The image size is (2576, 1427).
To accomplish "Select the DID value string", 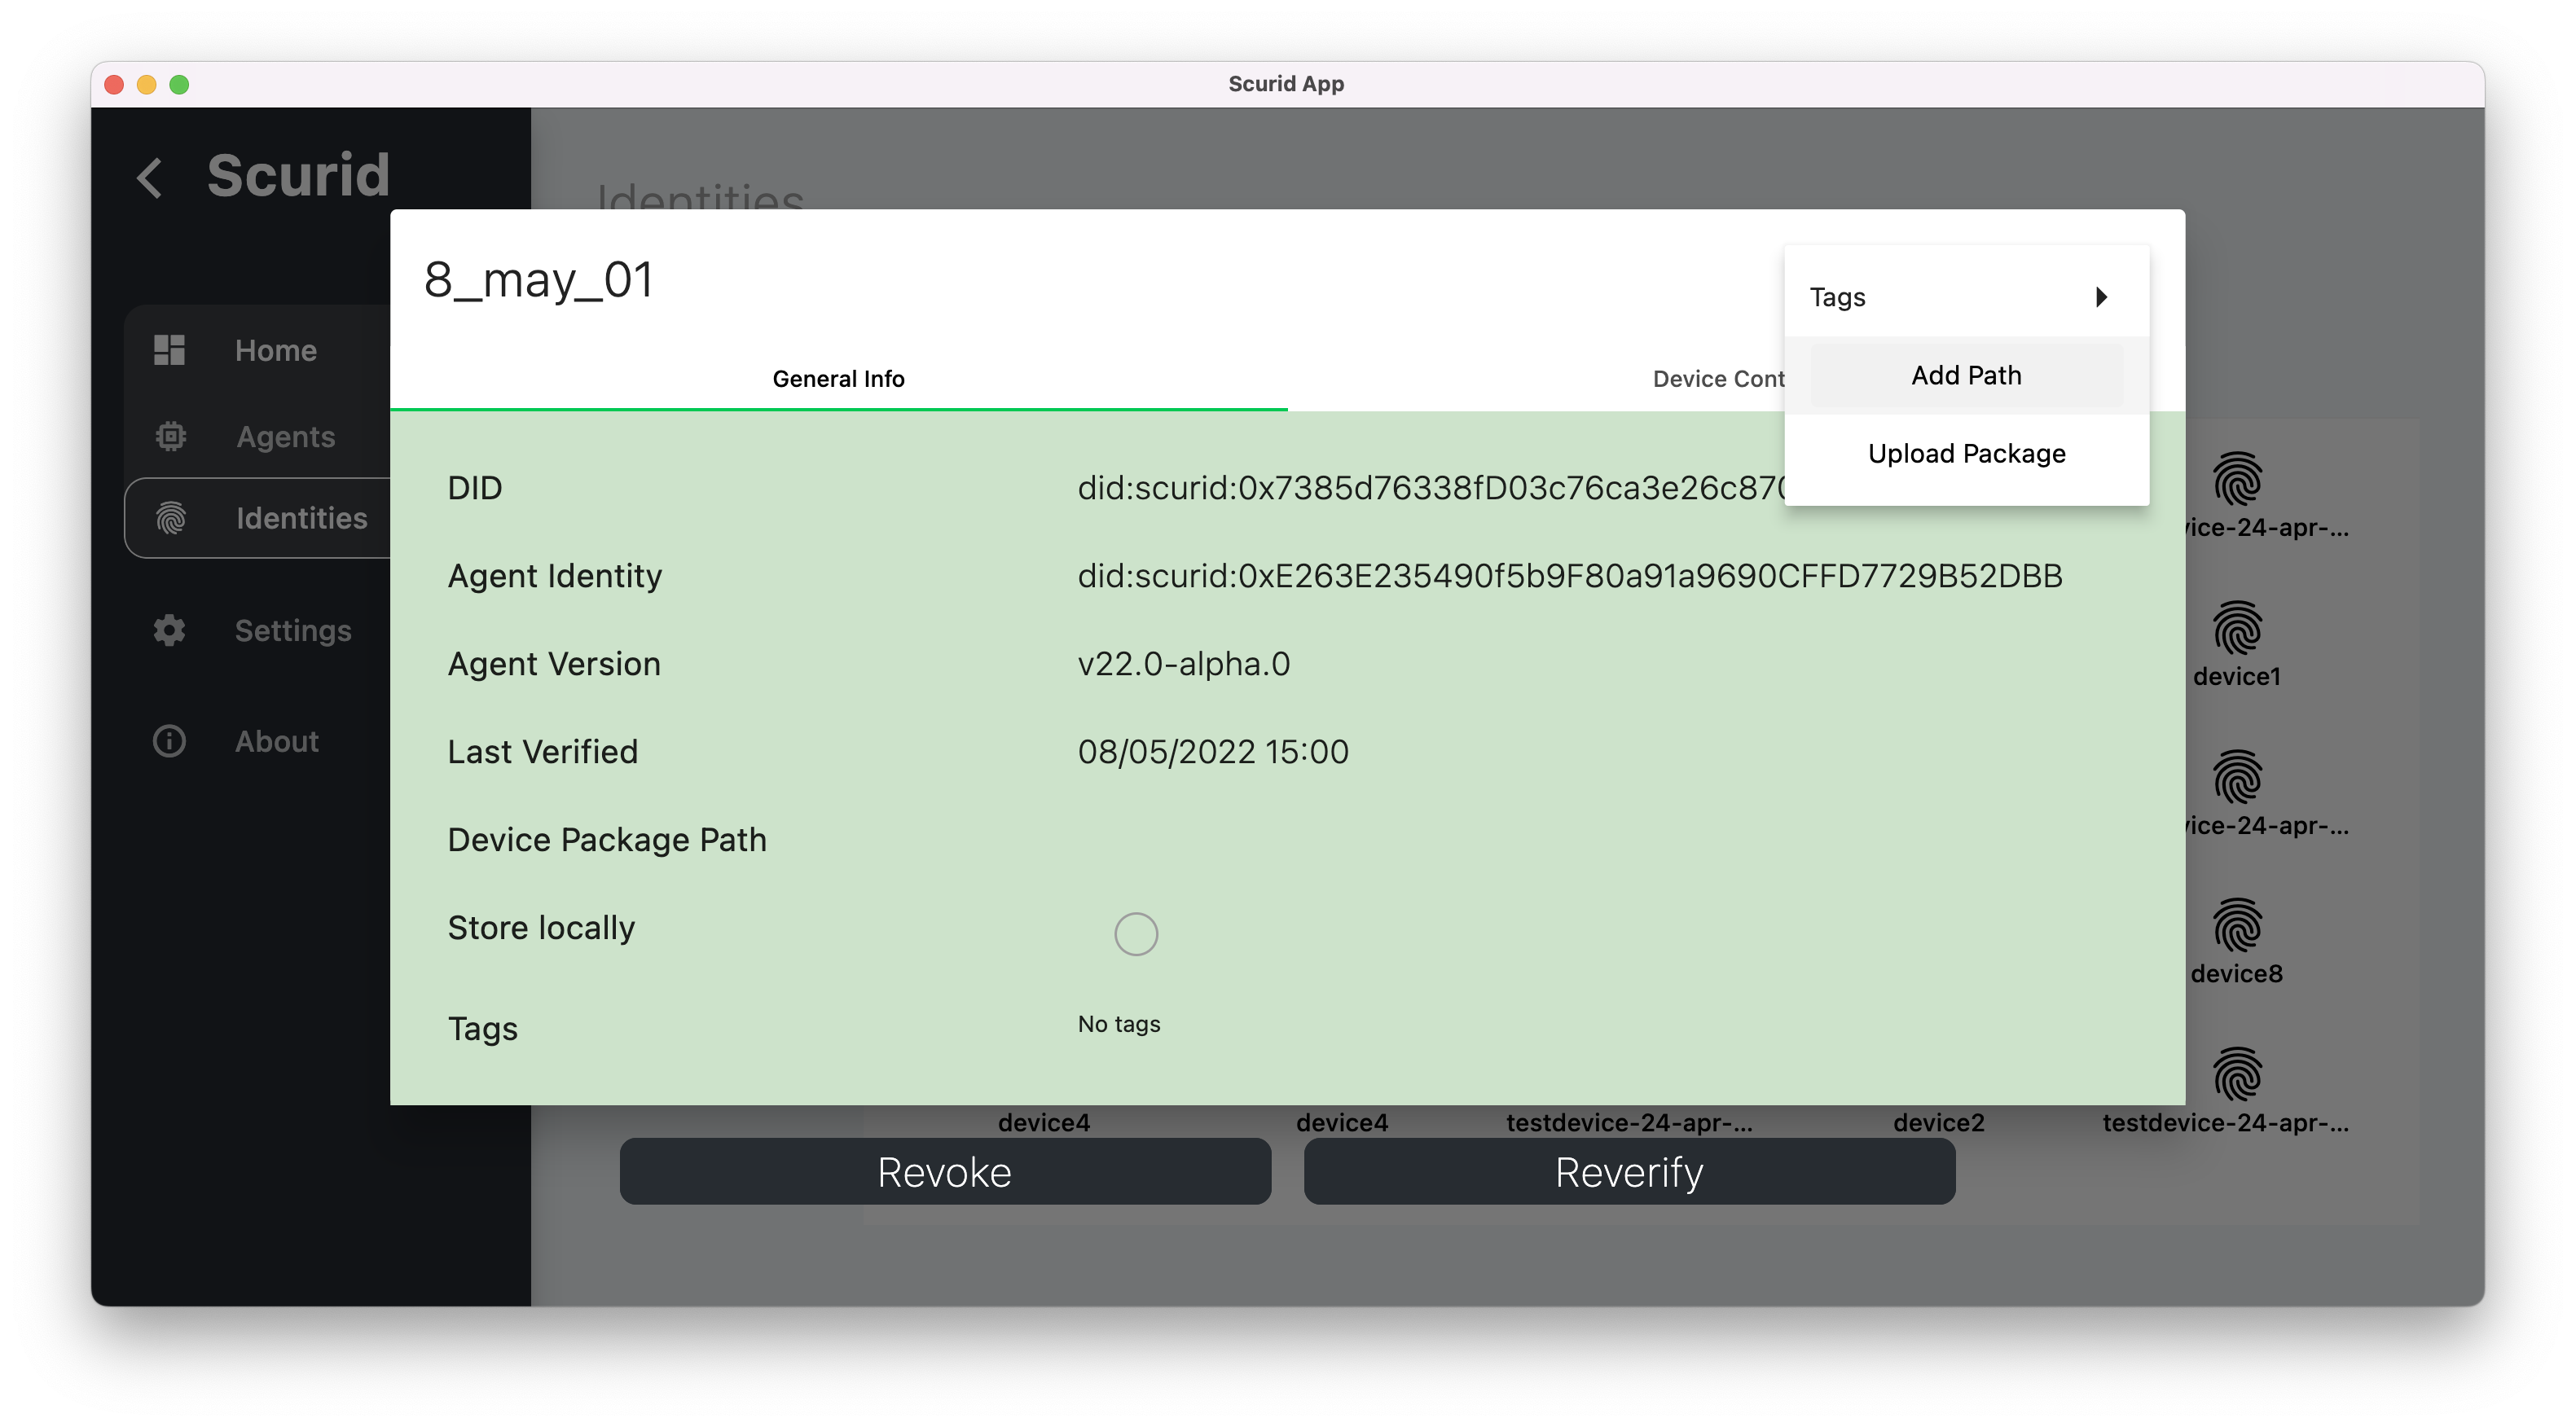I will click(x=1431, y=487).
